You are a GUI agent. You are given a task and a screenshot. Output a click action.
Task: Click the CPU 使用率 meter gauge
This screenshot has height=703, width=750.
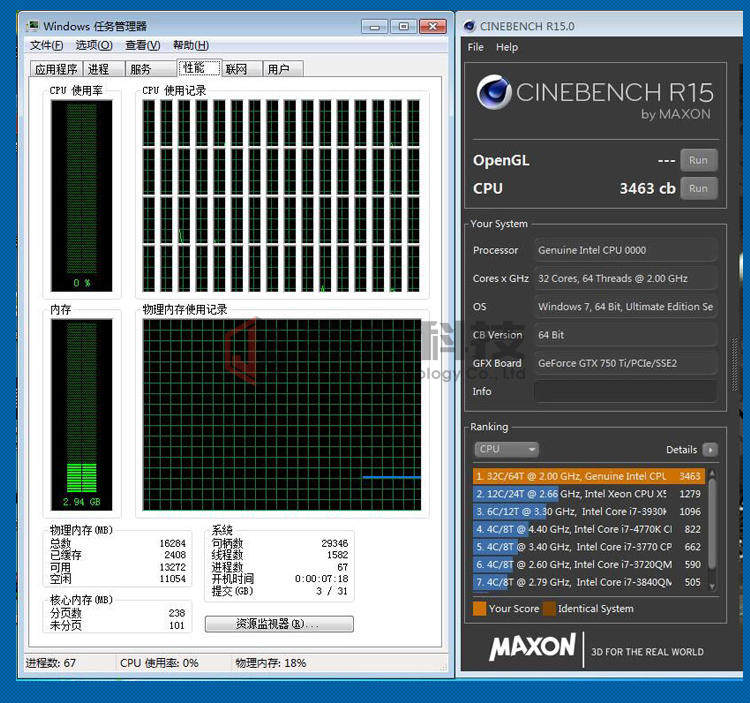82,196
